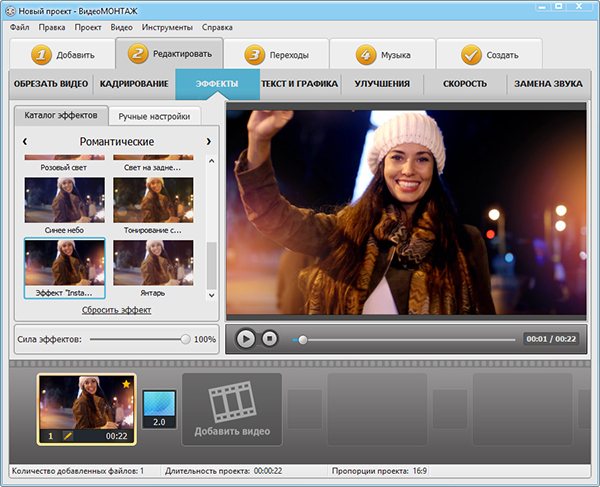Click Сбросить эффект link
Image resolution: width=600 pixels, height=487 pixels.
coord(116,310)
